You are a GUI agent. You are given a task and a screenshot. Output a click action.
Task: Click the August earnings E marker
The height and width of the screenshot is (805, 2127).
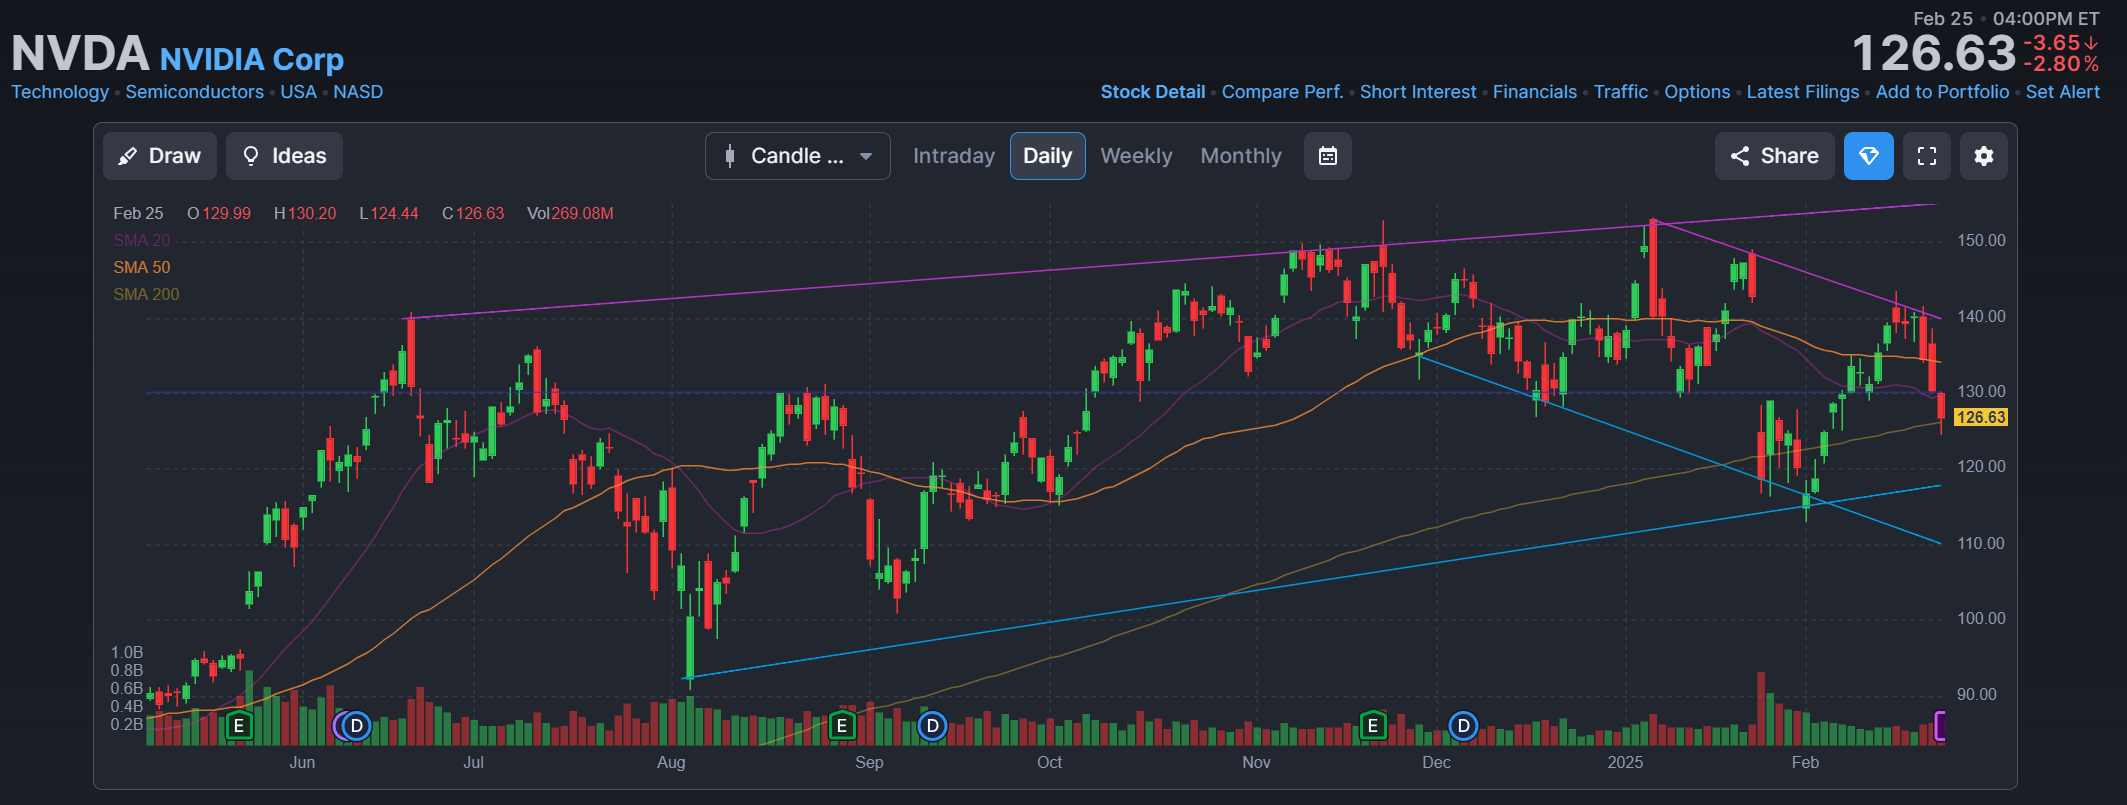842,726
